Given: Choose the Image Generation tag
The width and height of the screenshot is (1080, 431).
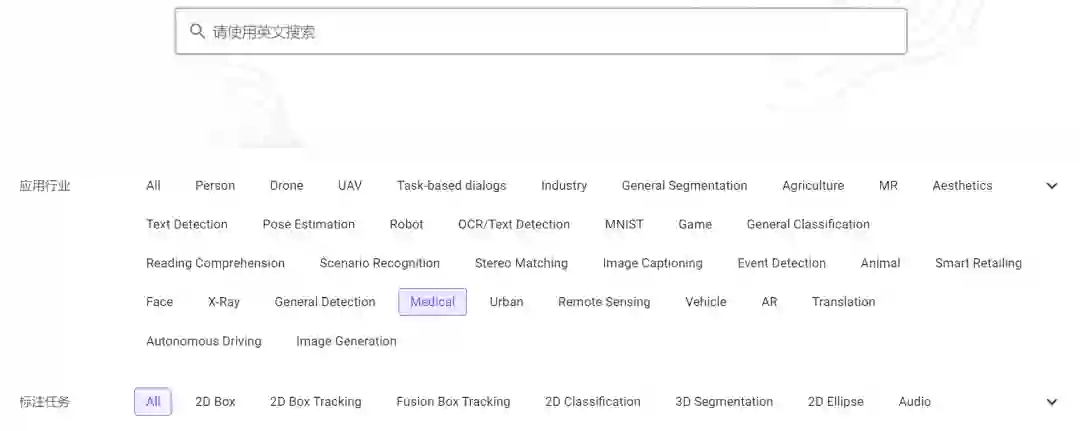Looking at the screenshot, I should pyautogui.click(x=346, y=341).
